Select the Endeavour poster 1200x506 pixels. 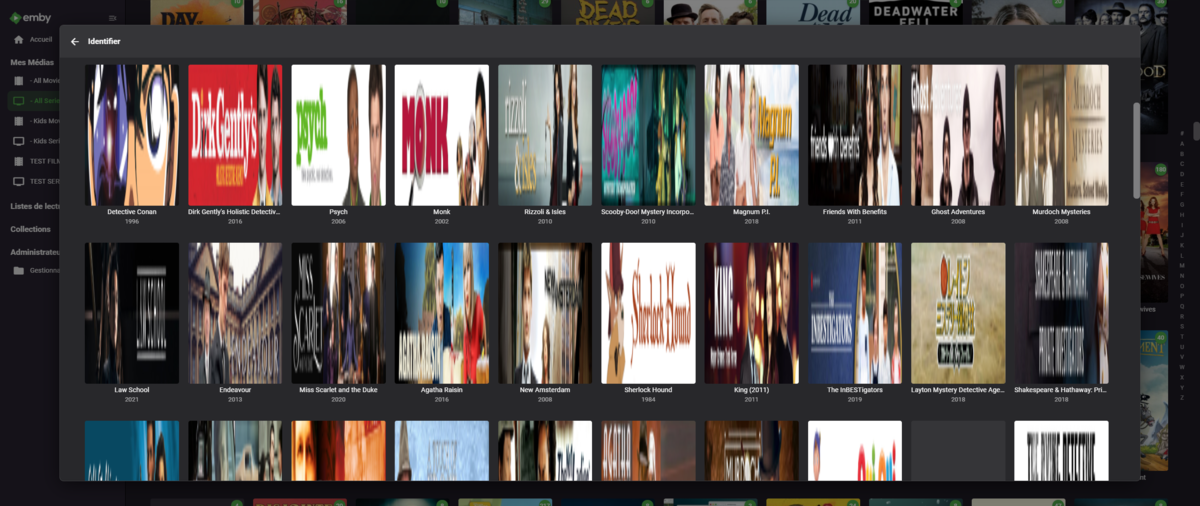click(x=235, y=313)
